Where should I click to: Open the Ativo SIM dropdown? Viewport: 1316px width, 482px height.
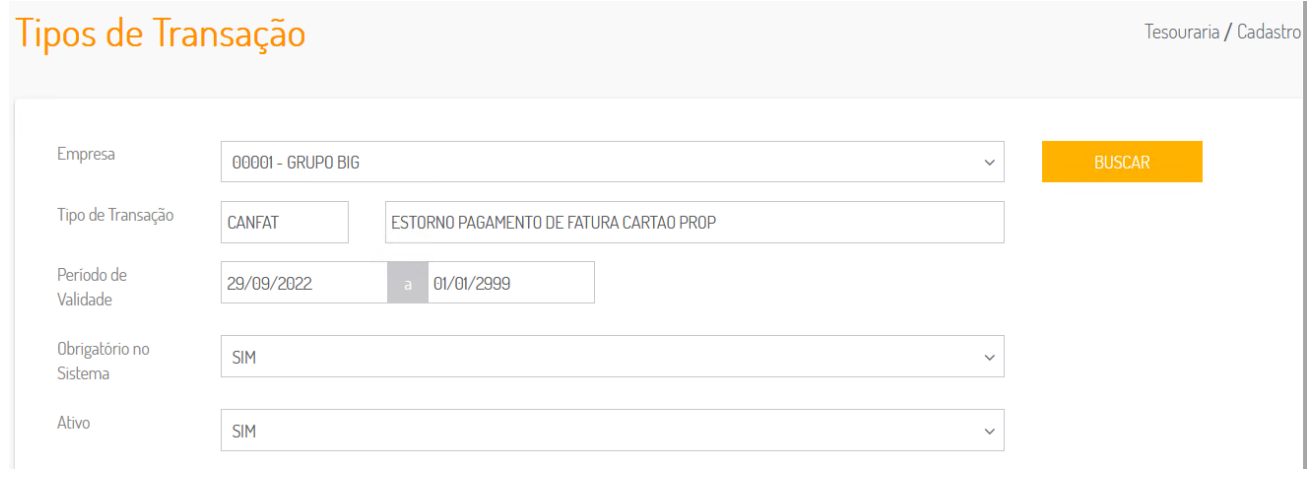[x=600, y=432]
